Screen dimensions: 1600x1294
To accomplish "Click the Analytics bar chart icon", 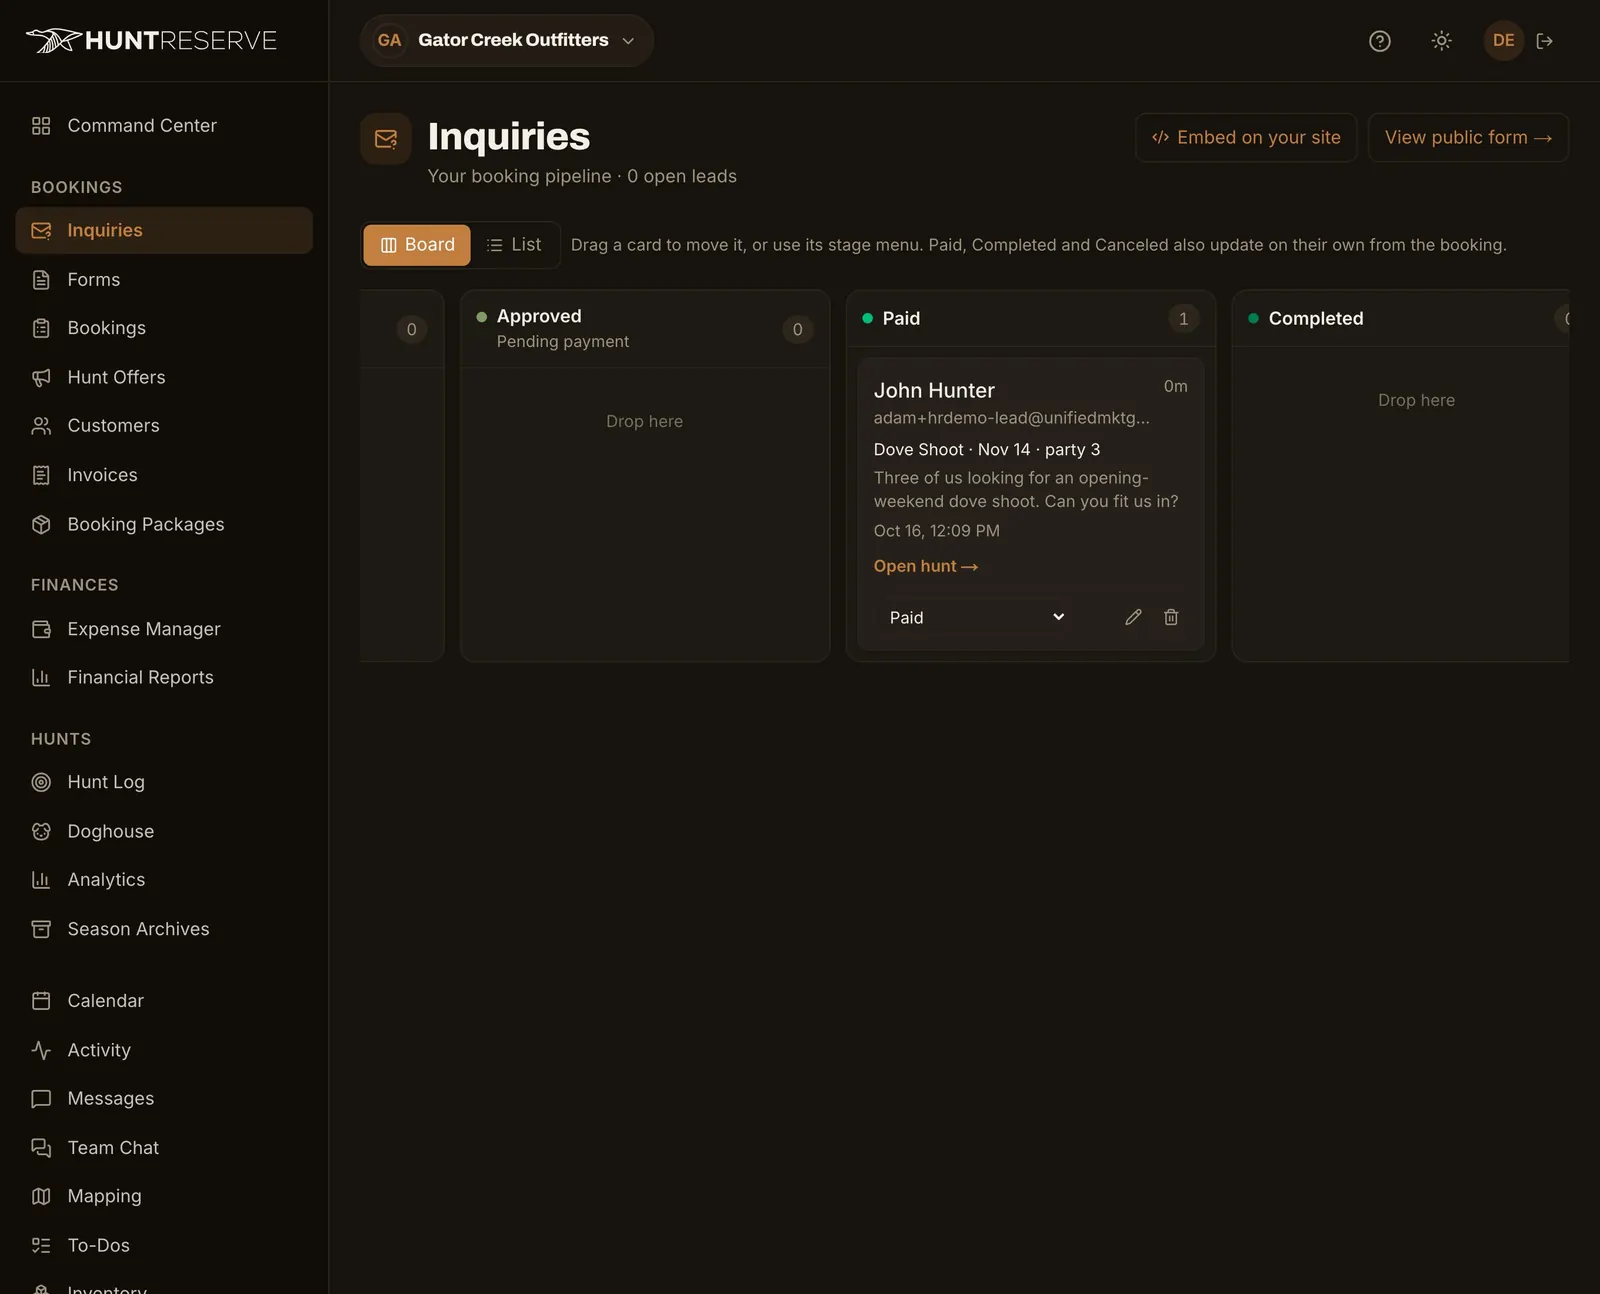I will [x=41, y=880].
